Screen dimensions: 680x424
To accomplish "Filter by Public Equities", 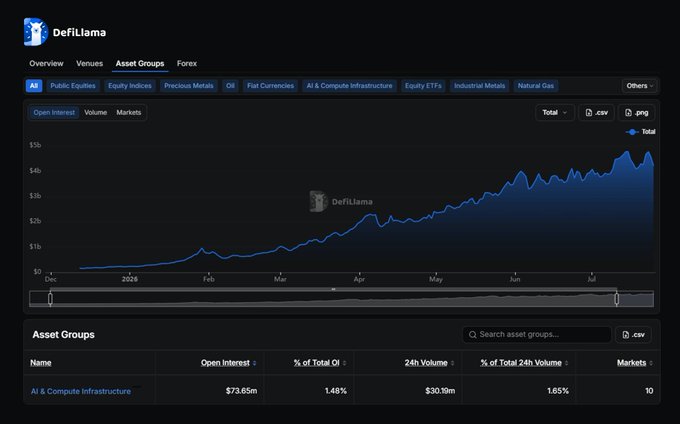I will pyautogui.click(x=73, y=86).
